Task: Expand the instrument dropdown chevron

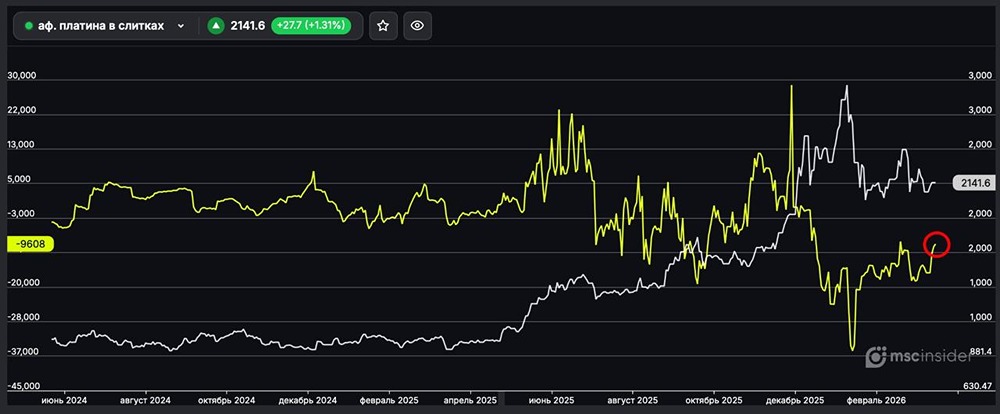Action: pyautogui.click(x=181, y=27)
